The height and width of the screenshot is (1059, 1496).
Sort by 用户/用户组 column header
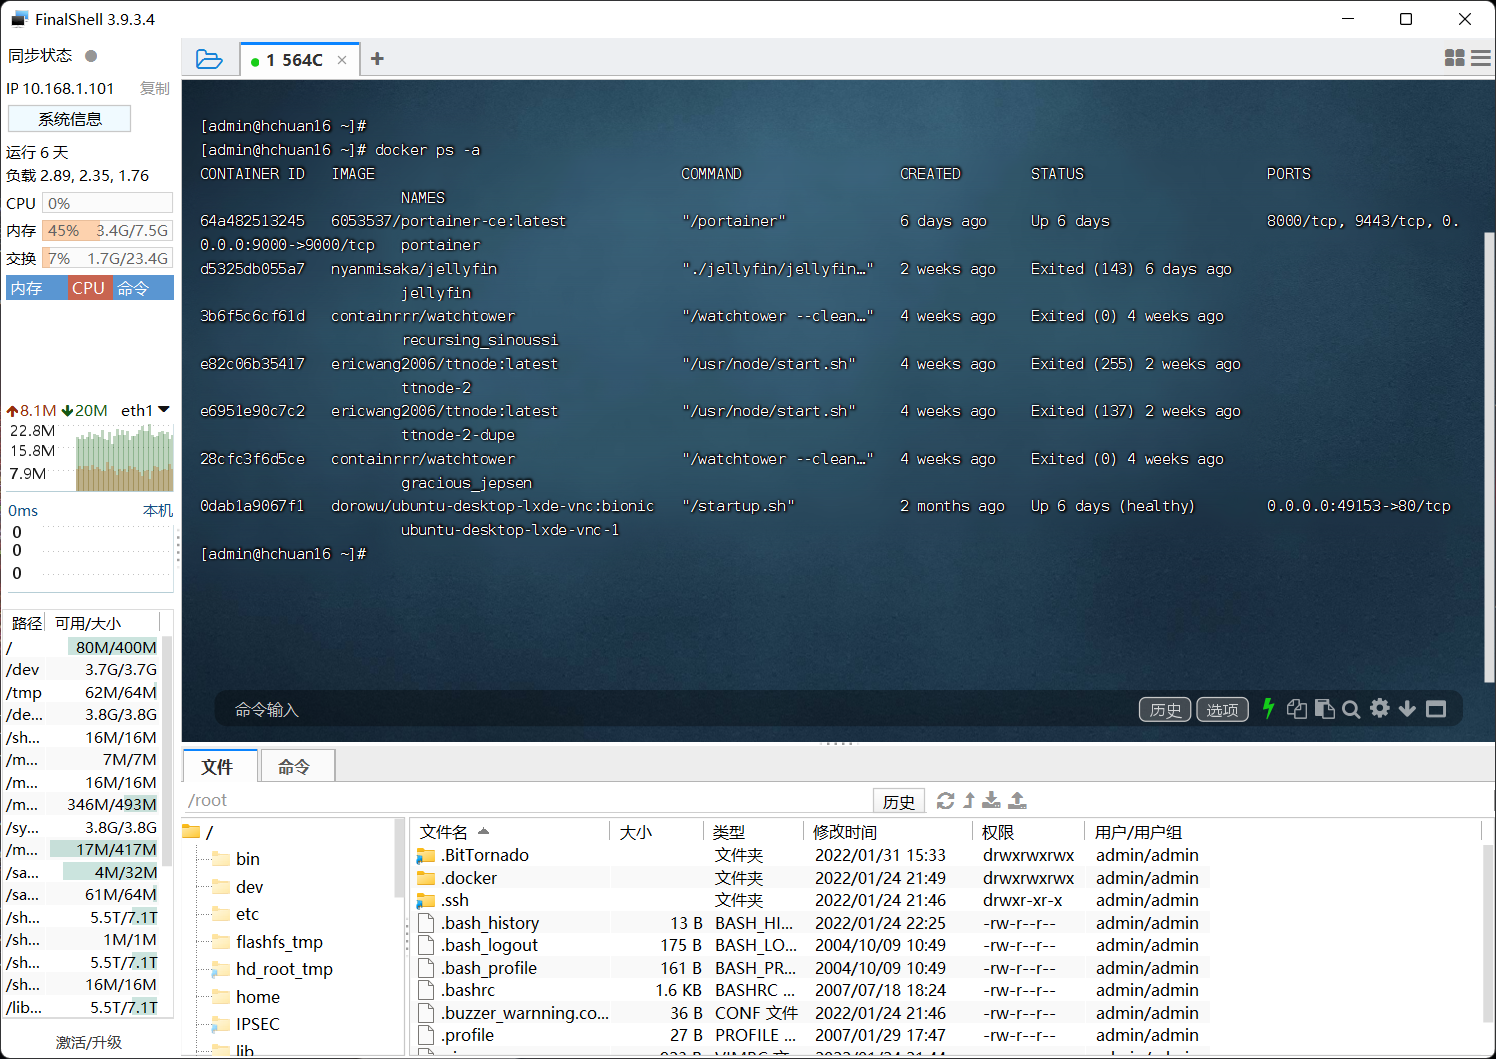(x=1283, y=832)
